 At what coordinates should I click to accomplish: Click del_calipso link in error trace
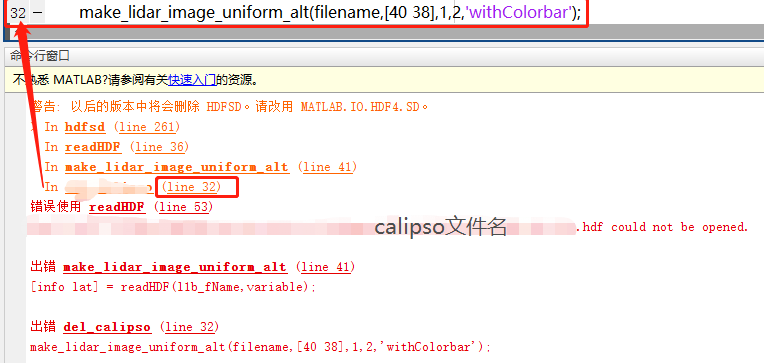tap(107, 327)
